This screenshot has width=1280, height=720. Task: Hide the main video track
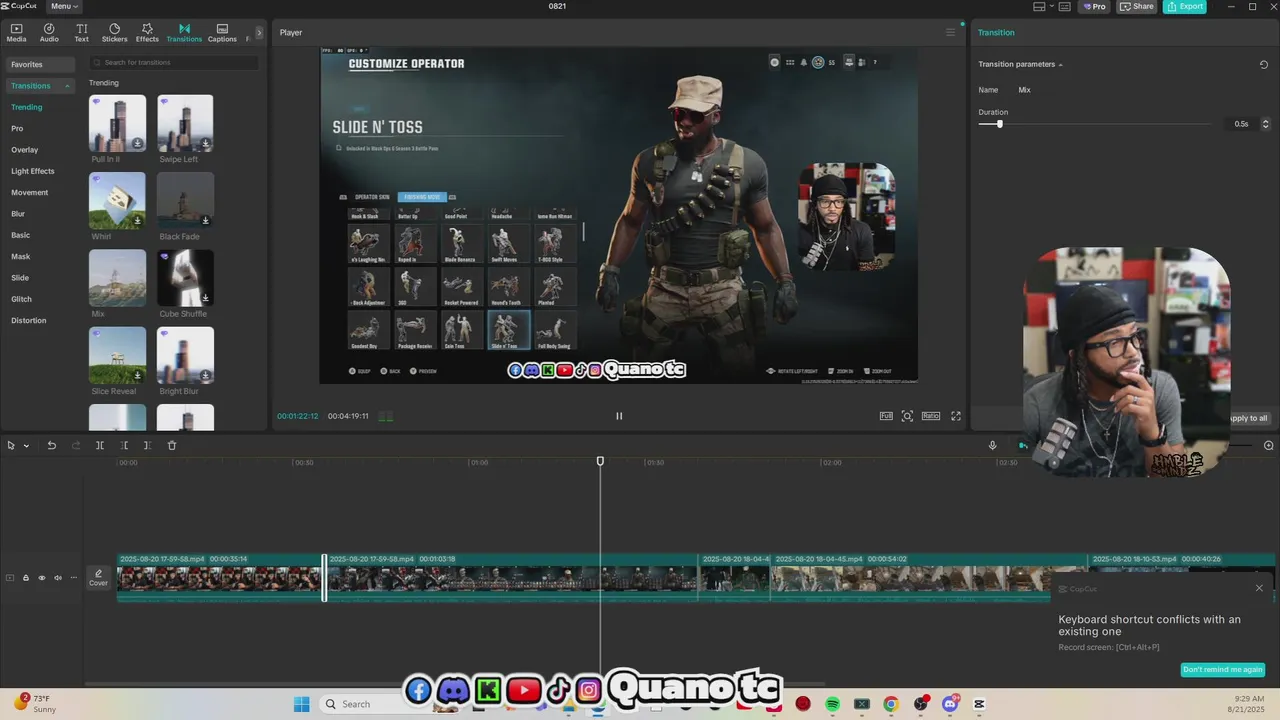[42, 578]
